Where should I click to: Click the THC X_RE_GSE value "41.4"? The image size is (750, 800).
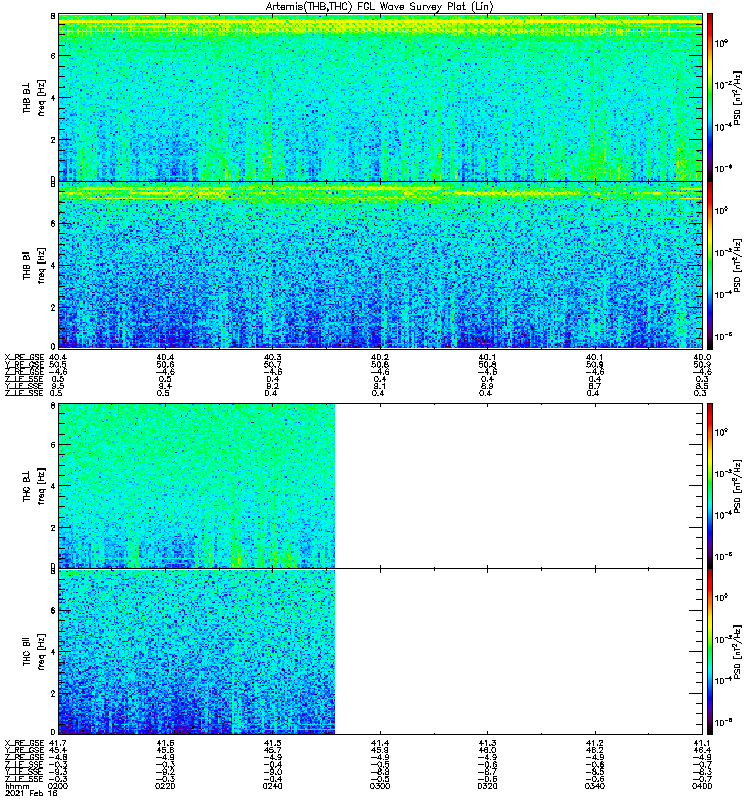[x=380, y=743]
